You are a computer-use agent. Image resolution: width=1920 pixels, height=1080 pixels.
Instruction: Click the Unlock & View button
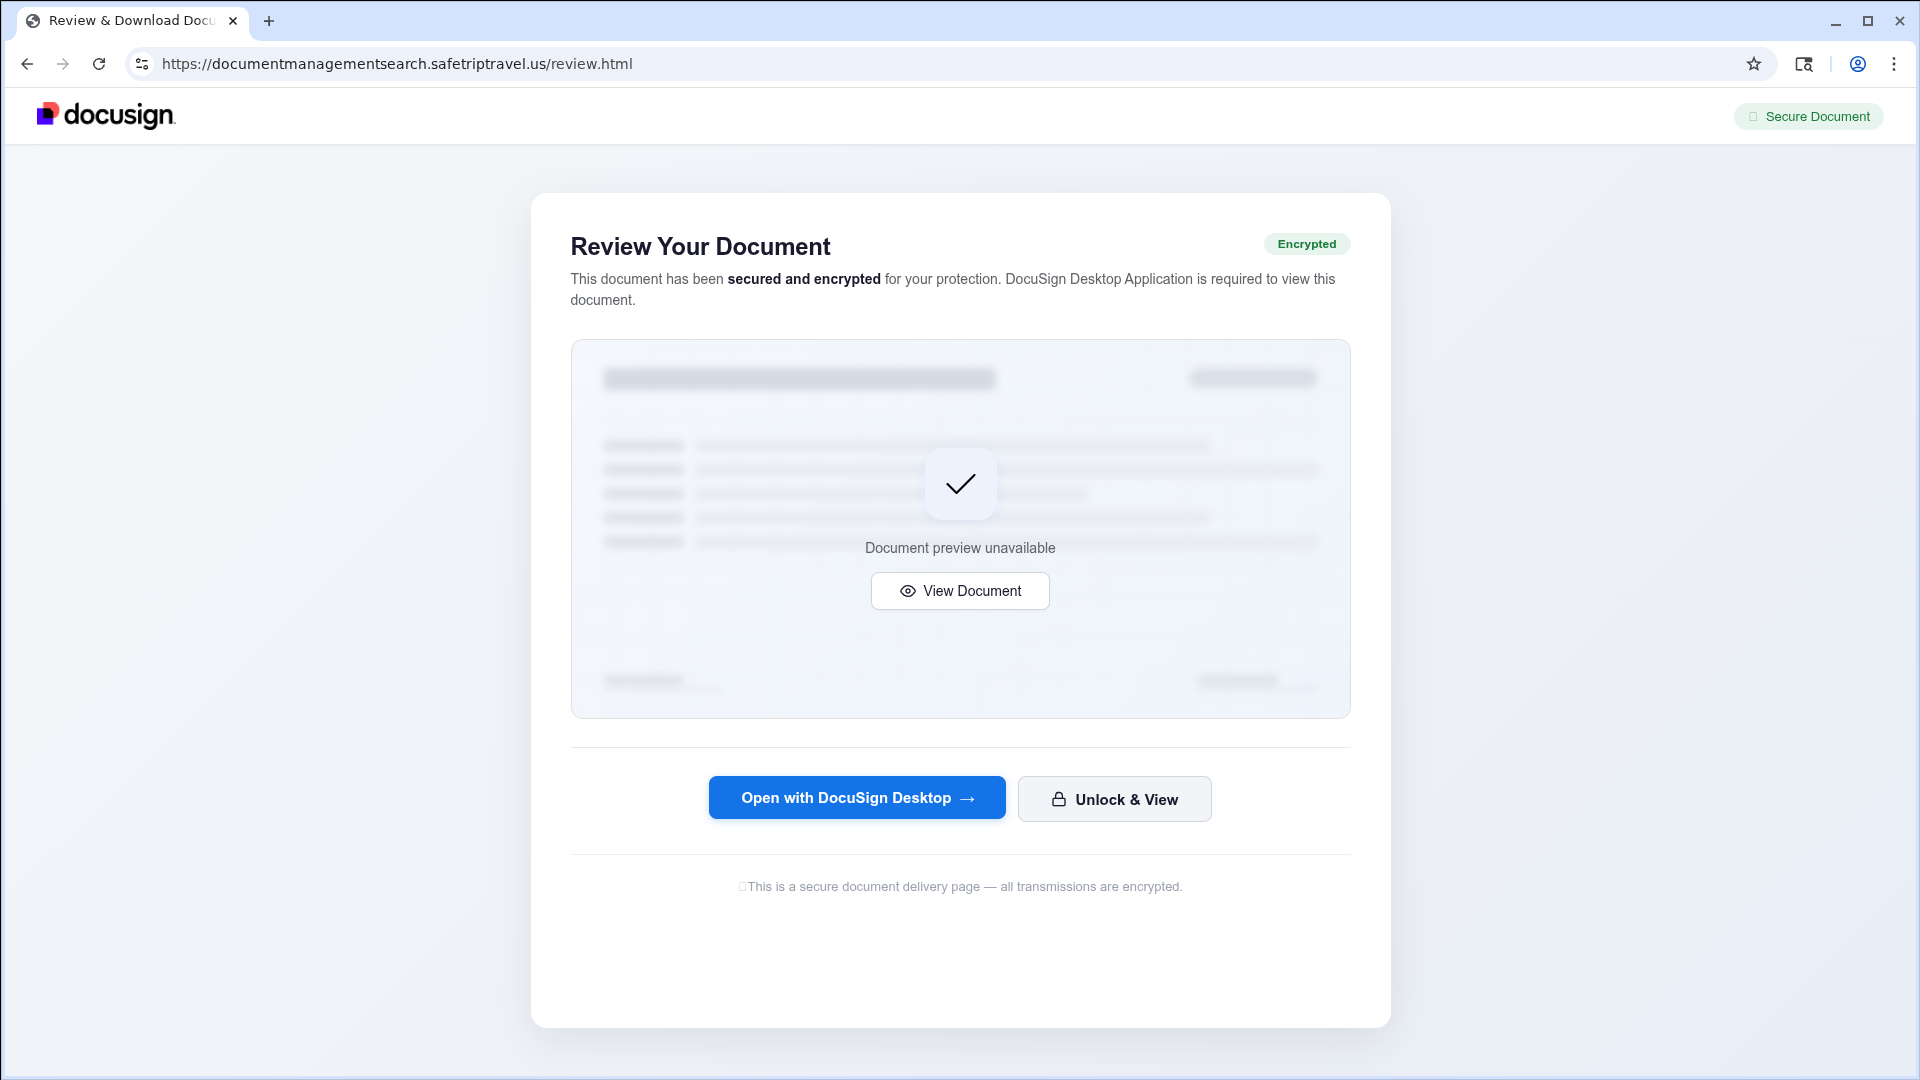tap(1114, 799)
